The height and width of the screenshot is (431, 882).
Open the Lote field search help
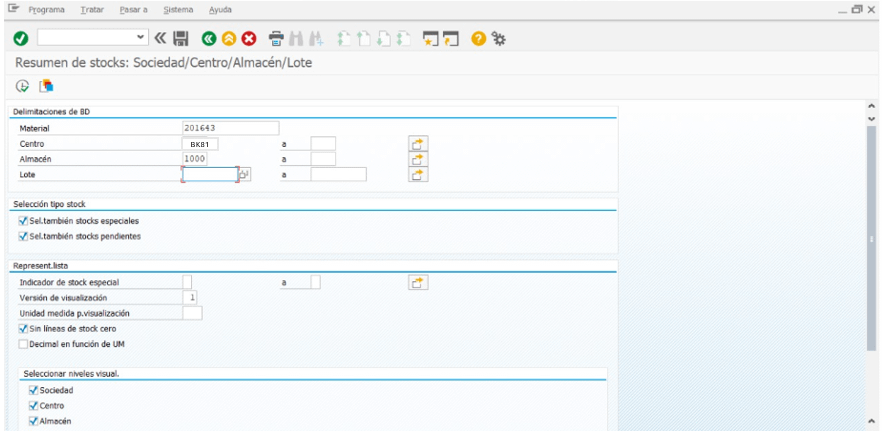(x=244, y=174)
